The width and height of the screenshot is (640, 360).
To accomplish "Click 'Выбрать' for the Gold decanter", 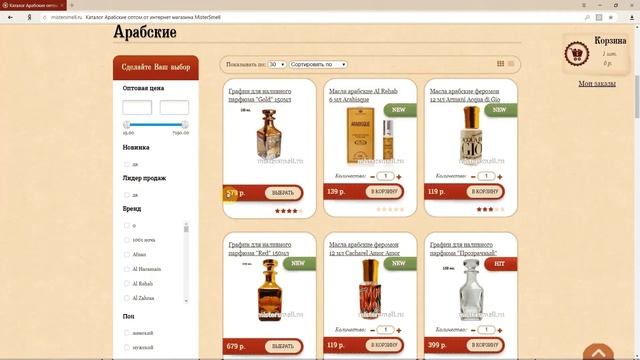I will (x=283, y=193).
